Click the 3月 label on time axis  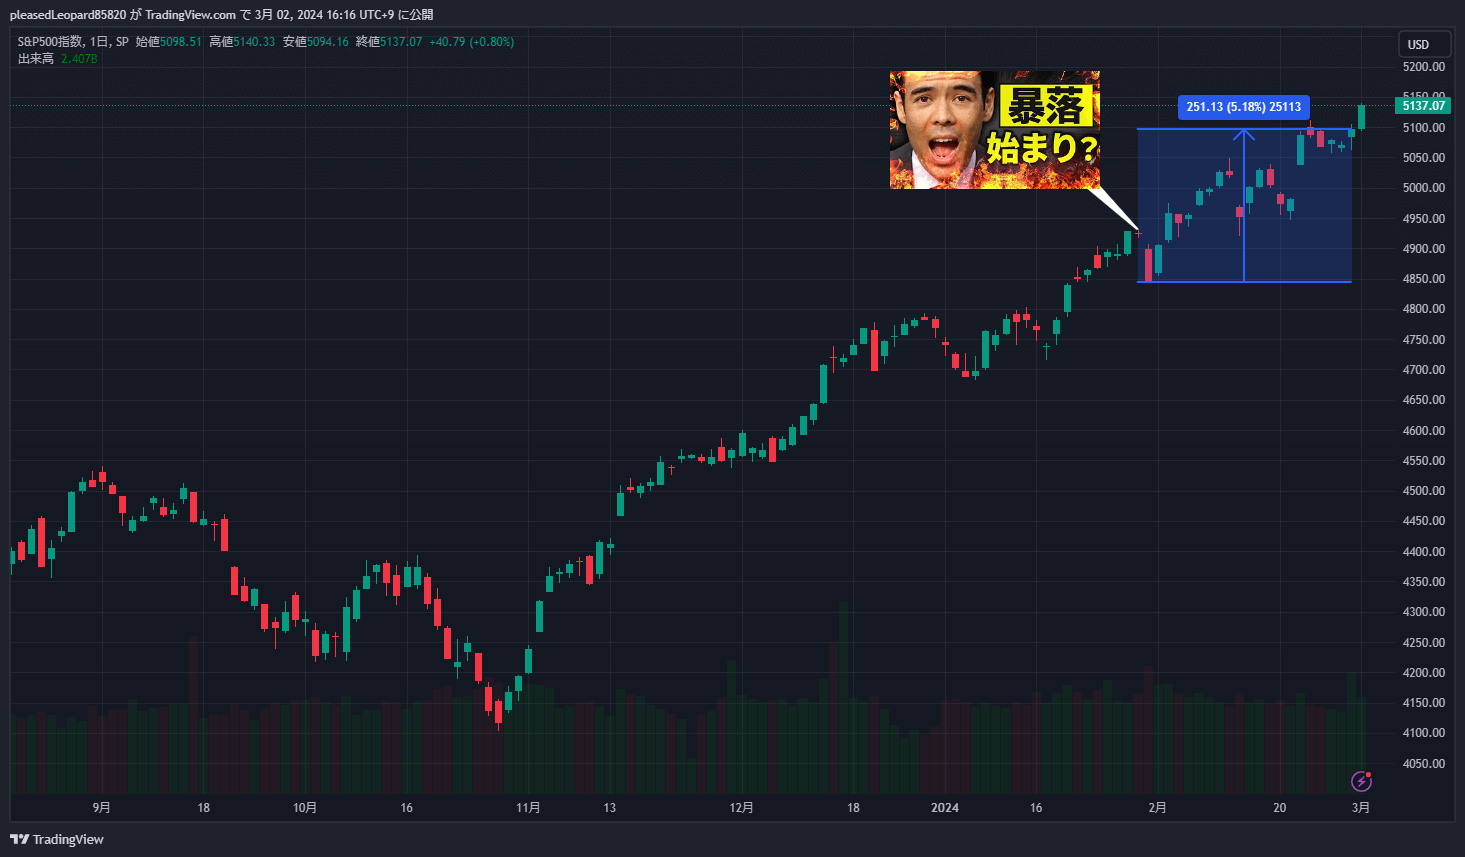tap(1361, 808)
